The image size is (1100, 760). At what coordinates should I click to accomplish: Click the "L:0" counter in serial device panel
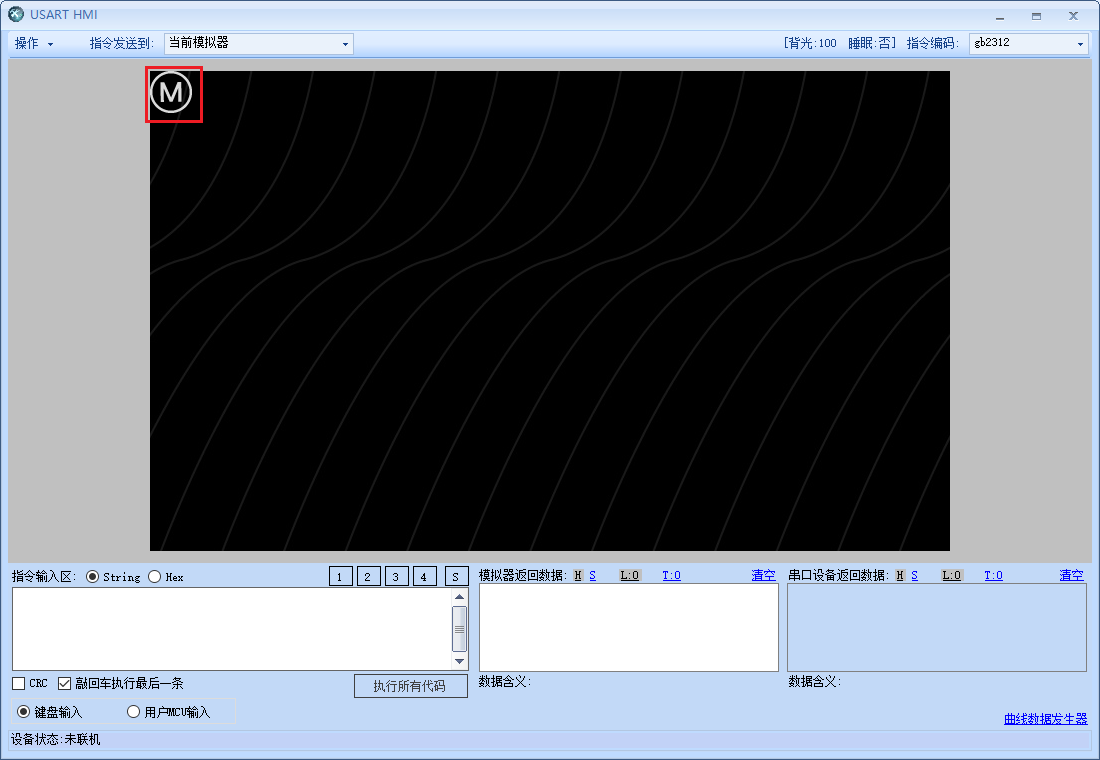952,575
